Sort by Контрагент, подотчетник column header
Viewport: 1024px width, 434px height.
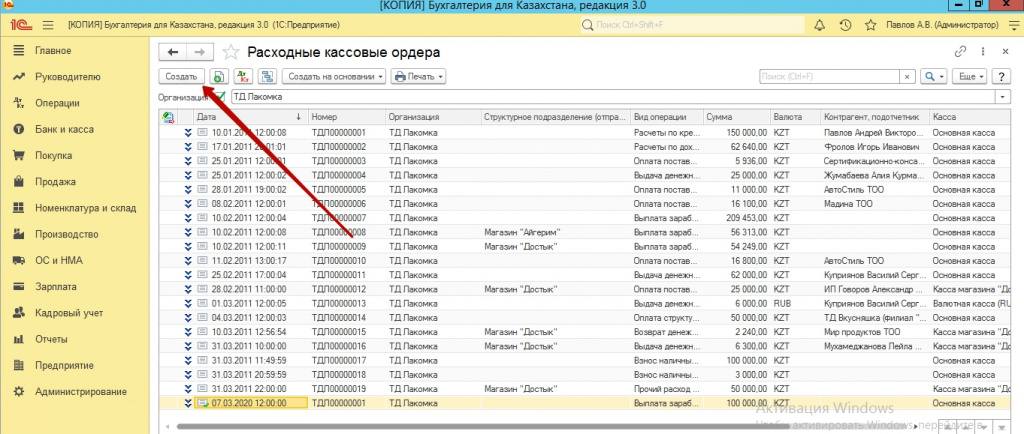coord(874,117)
